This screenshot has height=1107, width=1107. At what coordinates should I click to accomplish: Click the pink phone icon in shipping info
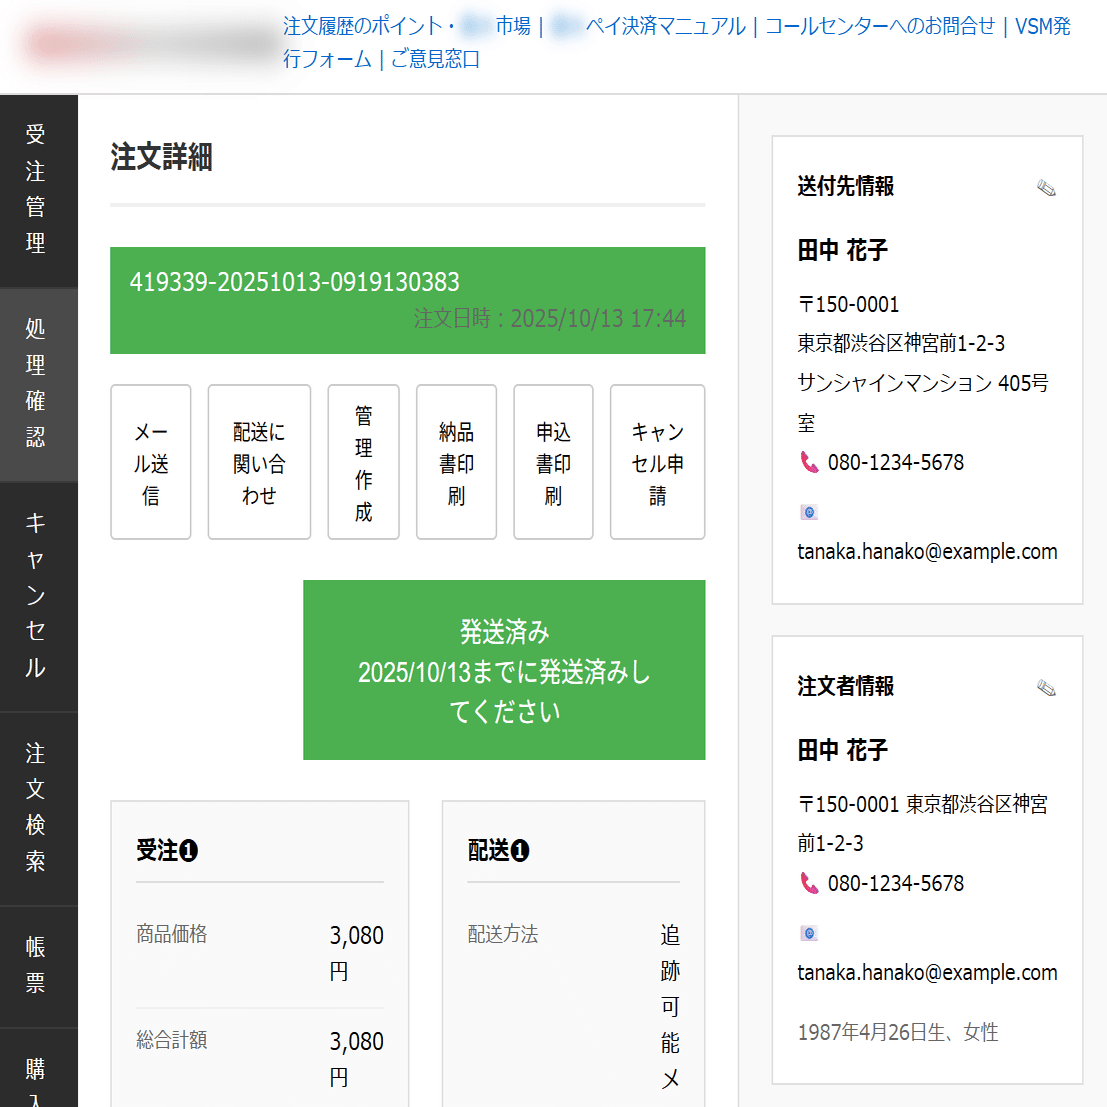(810, 462)
